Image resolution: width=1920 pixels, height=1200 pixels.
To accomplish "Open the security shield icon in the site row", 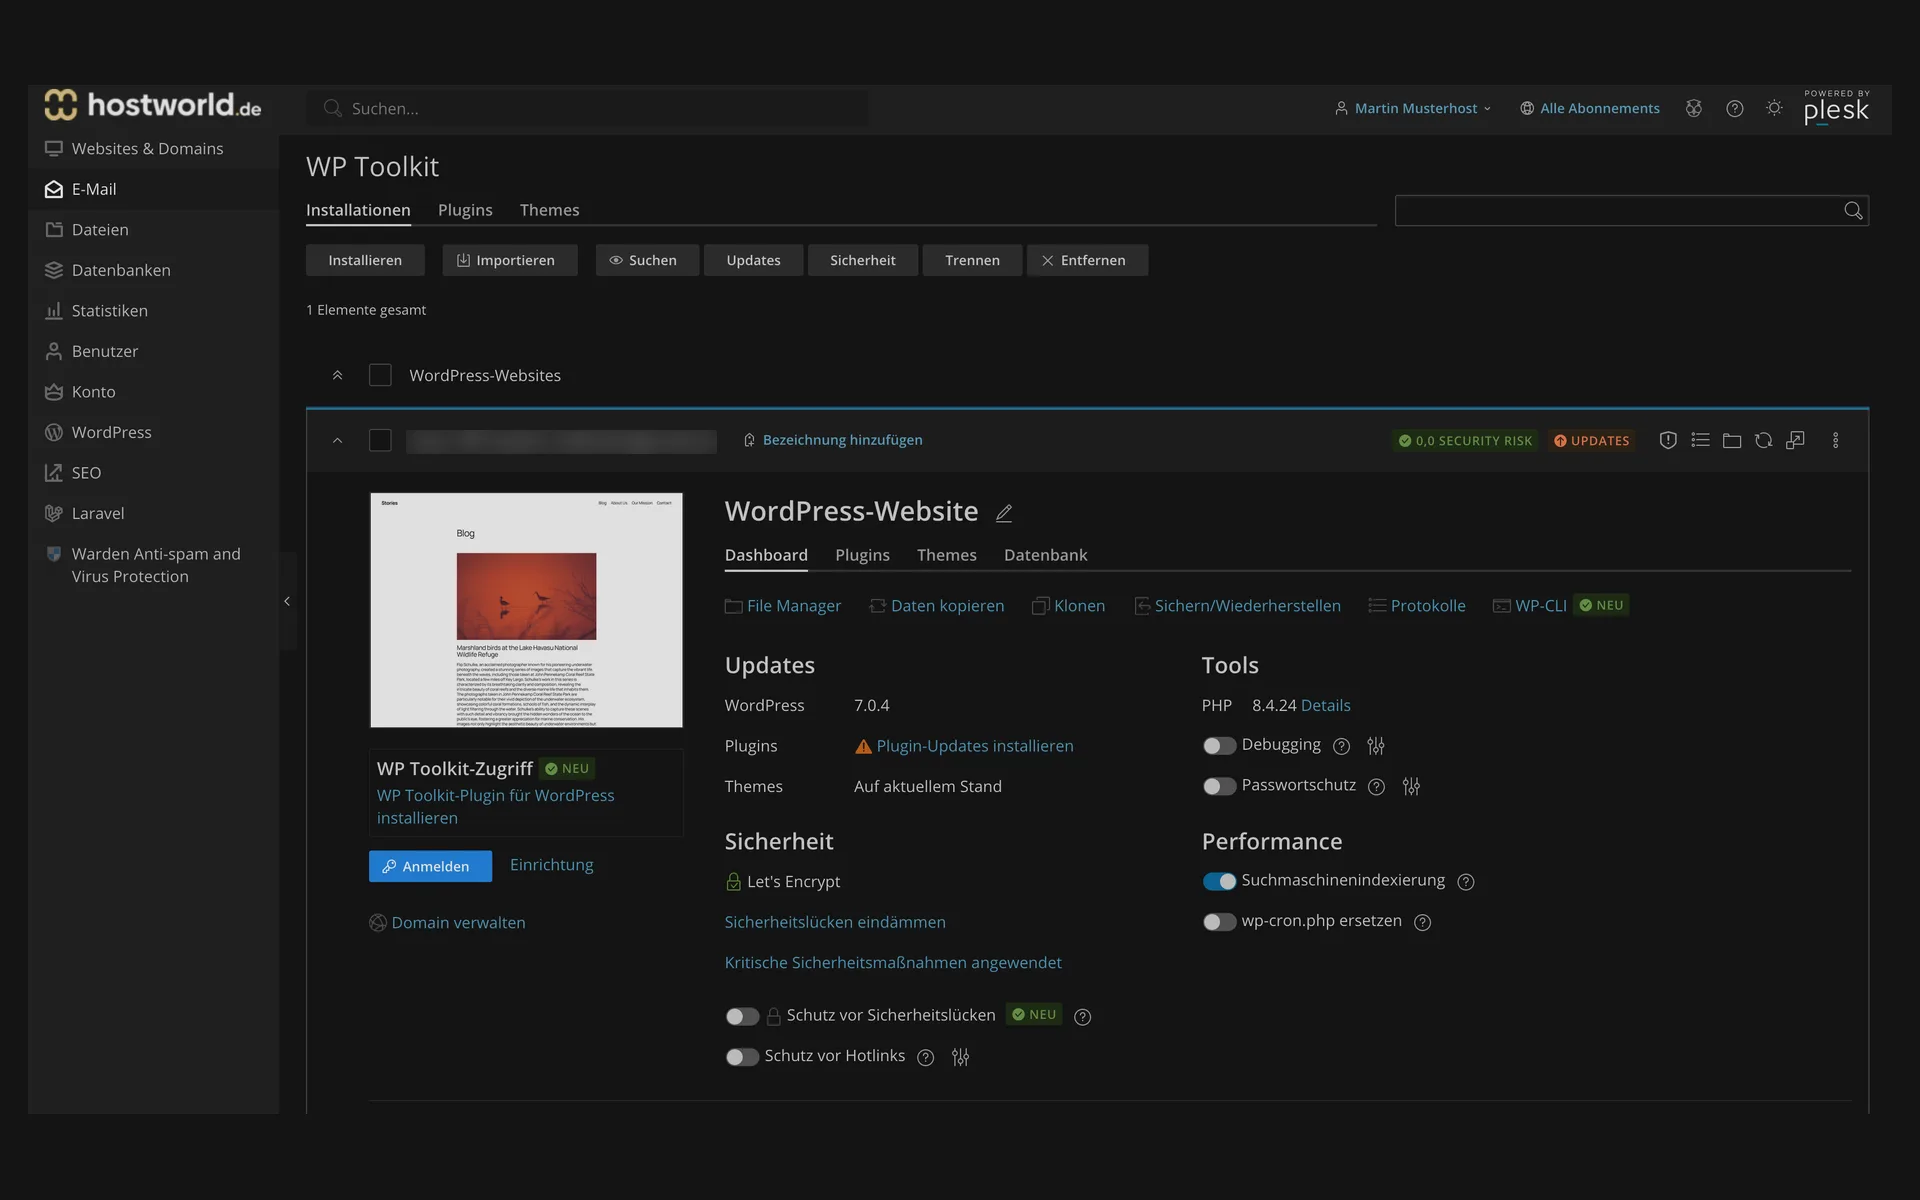I will click(x=1668, y=440).
